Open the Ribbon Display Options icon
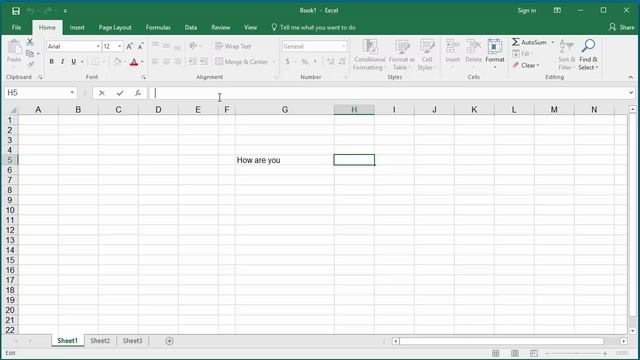 click(x=557, y=11)
